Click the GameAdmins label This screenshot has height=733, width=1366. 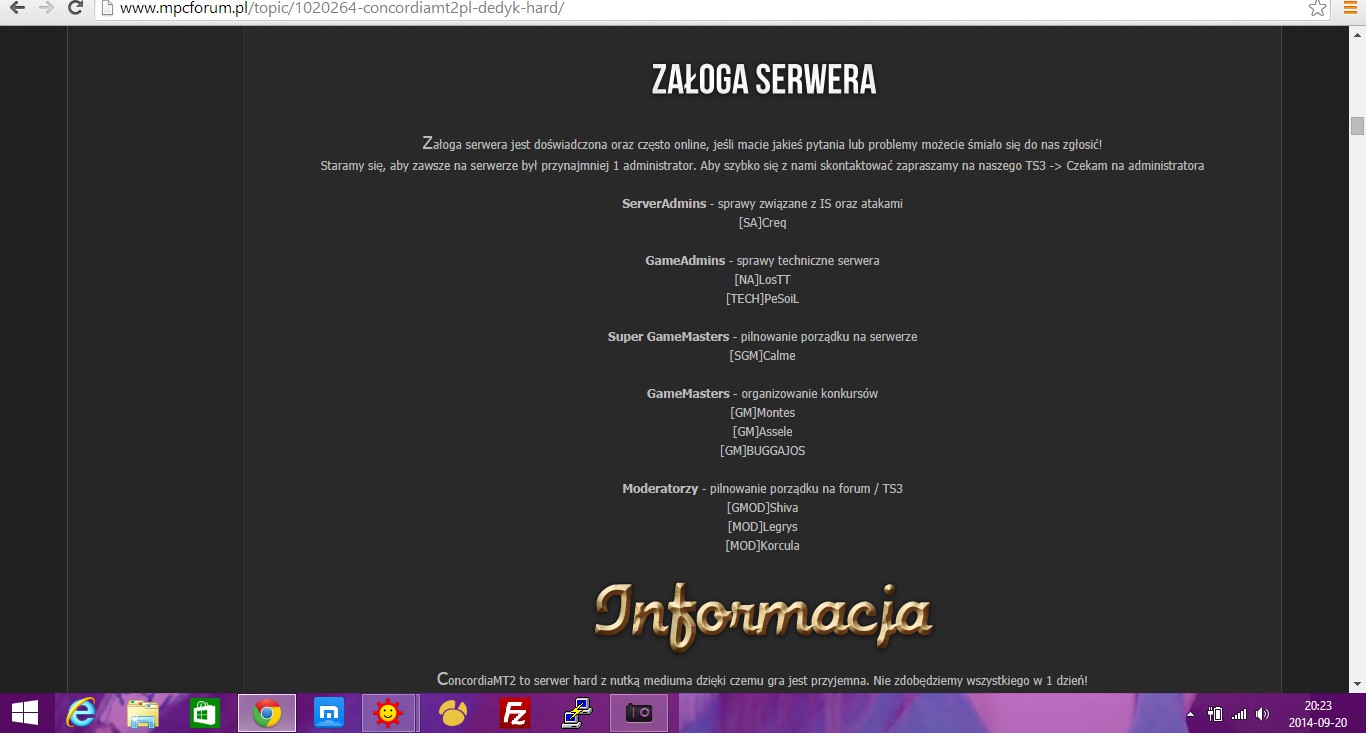pyautogui.click(x=685, y=261)
